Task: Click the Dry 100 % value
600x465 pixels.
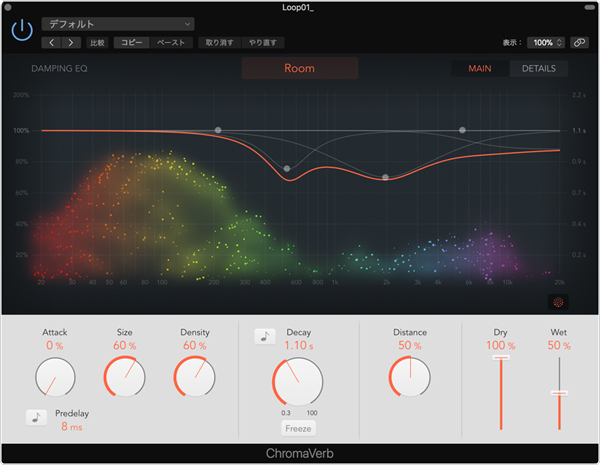Action: tap(501, 346)
